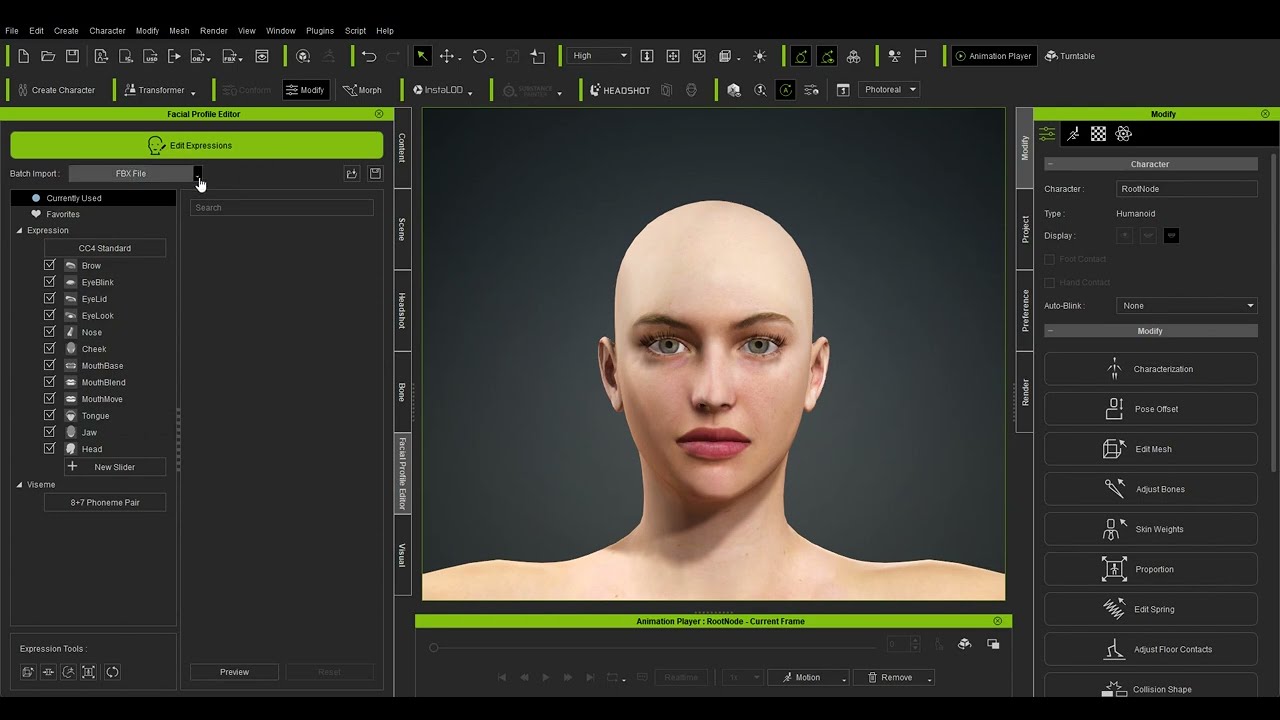
Task: Open the Morph tool
Action: pos(362,90)
